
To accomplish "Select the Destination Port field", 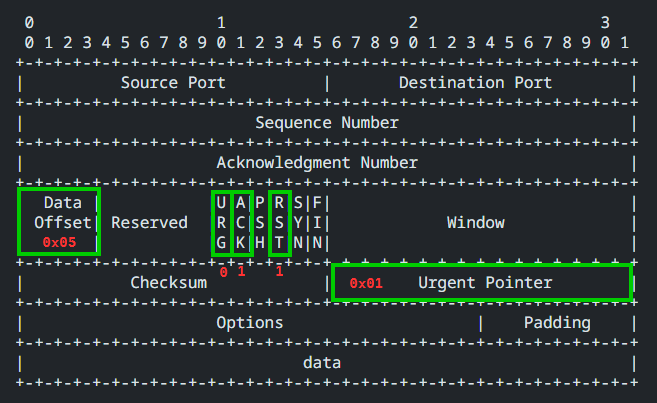I will click(x=475, y=82).
